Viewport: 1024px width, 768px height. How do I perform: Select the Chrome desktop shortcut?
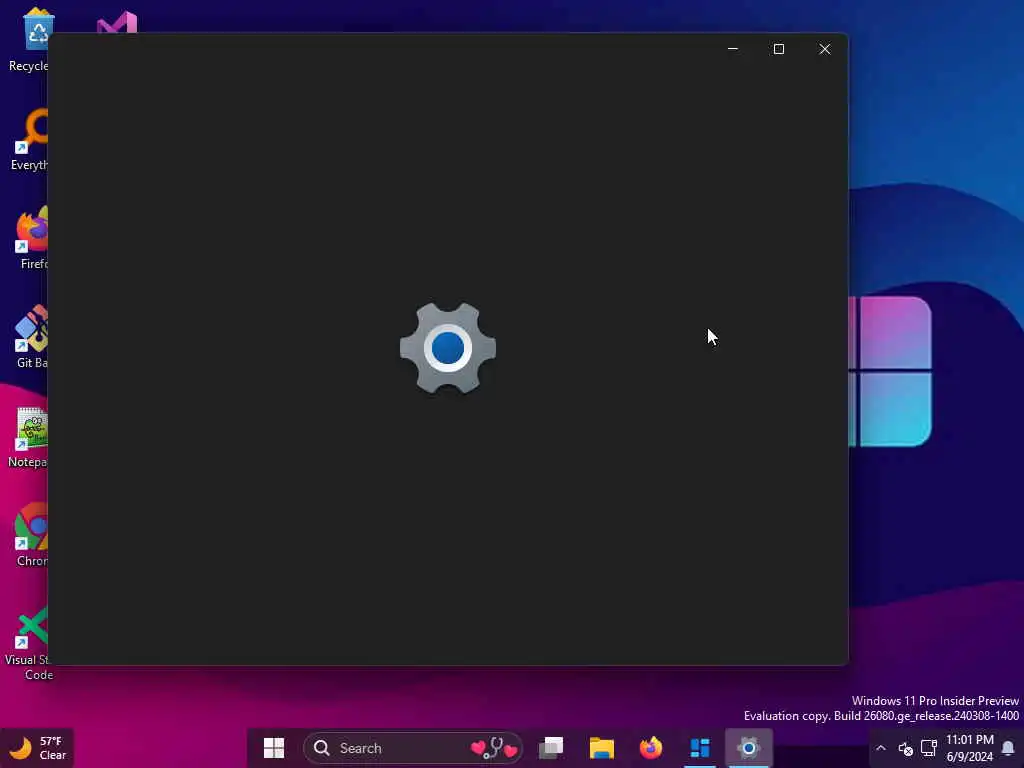31,534
